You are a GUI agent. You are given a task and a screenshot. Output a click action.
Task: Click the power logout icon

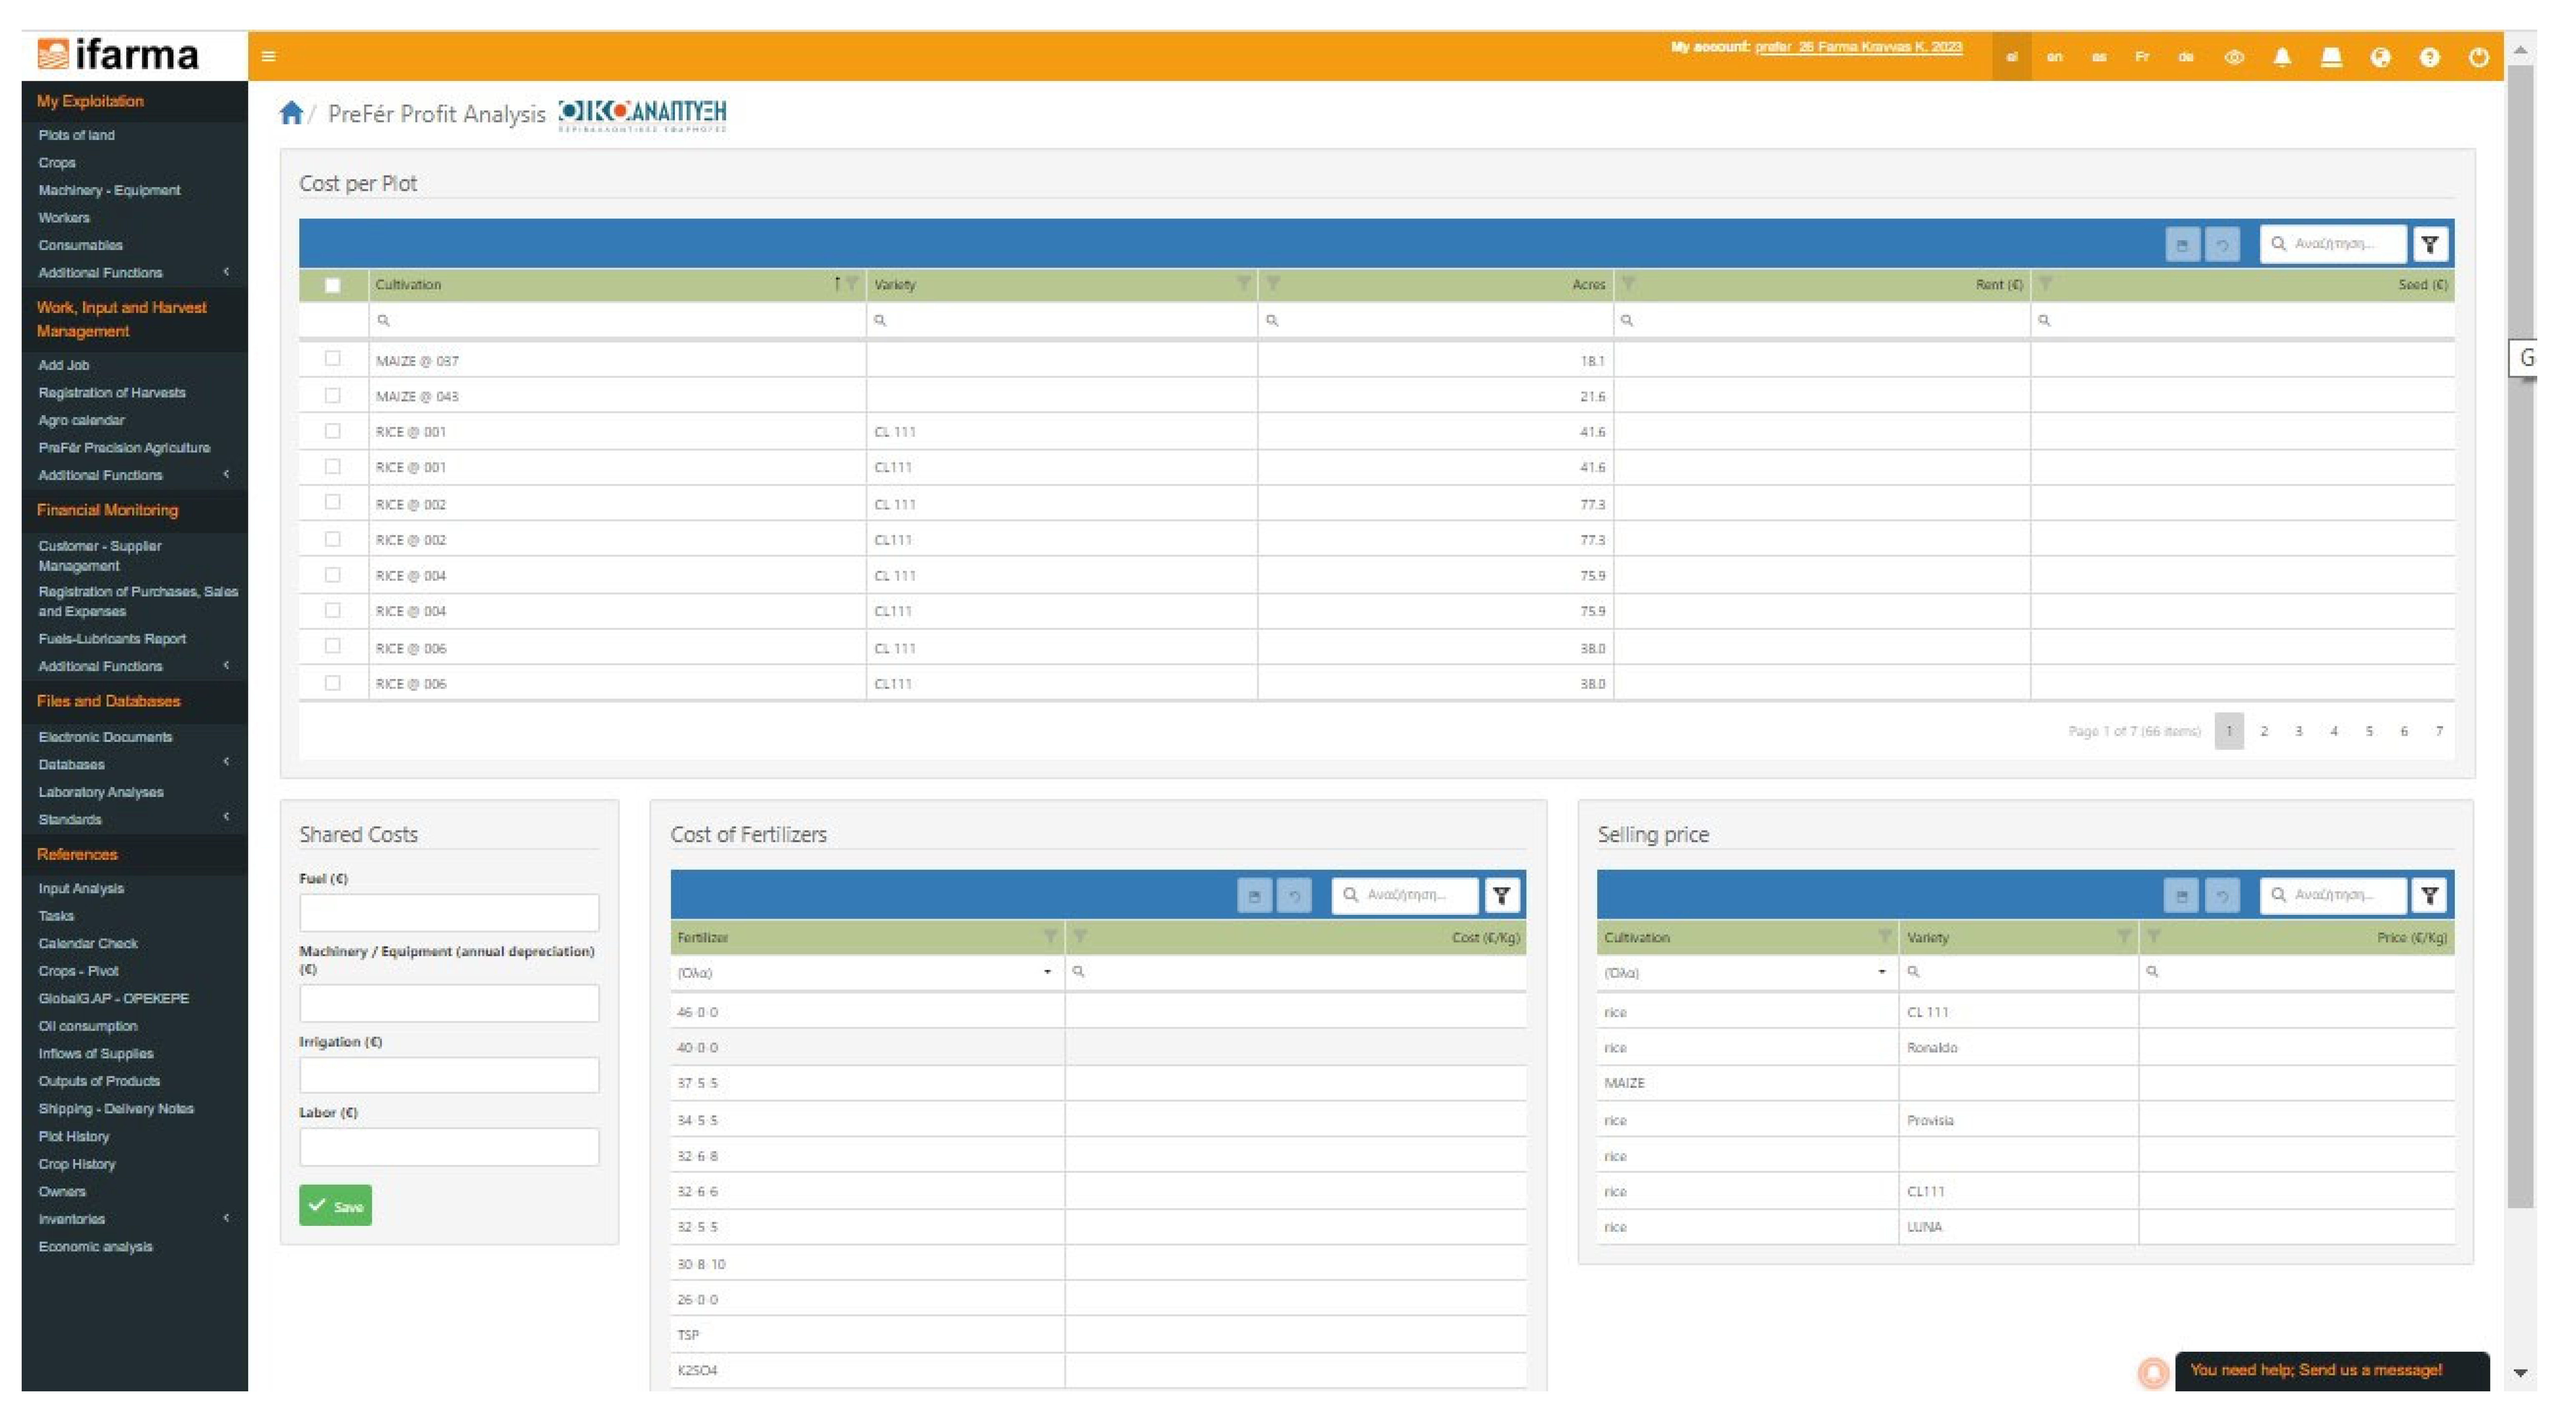click(2478, 57)
